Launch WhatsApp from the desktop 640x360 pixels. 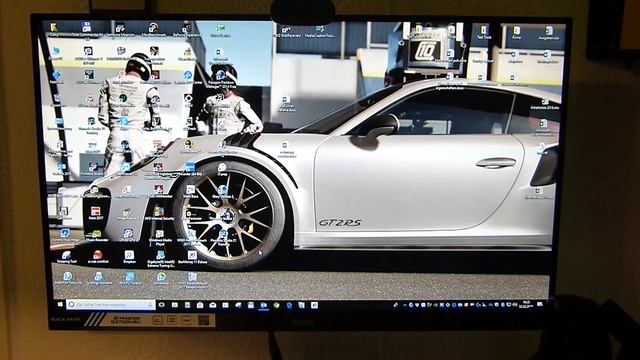pos(162,279)
